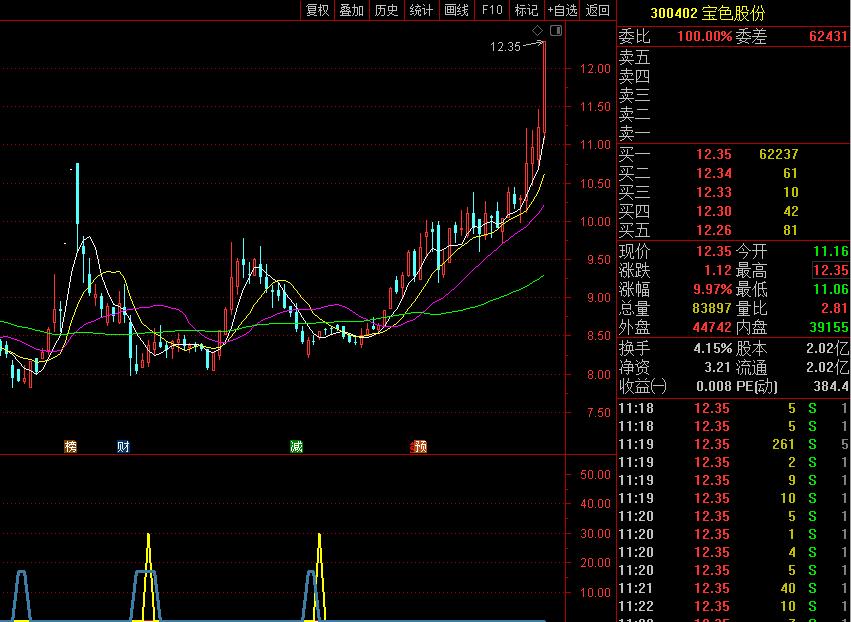The height and width of the screenshot is (622, 851).
Task: Click the 标记 mark button
Action: (526, 10)
